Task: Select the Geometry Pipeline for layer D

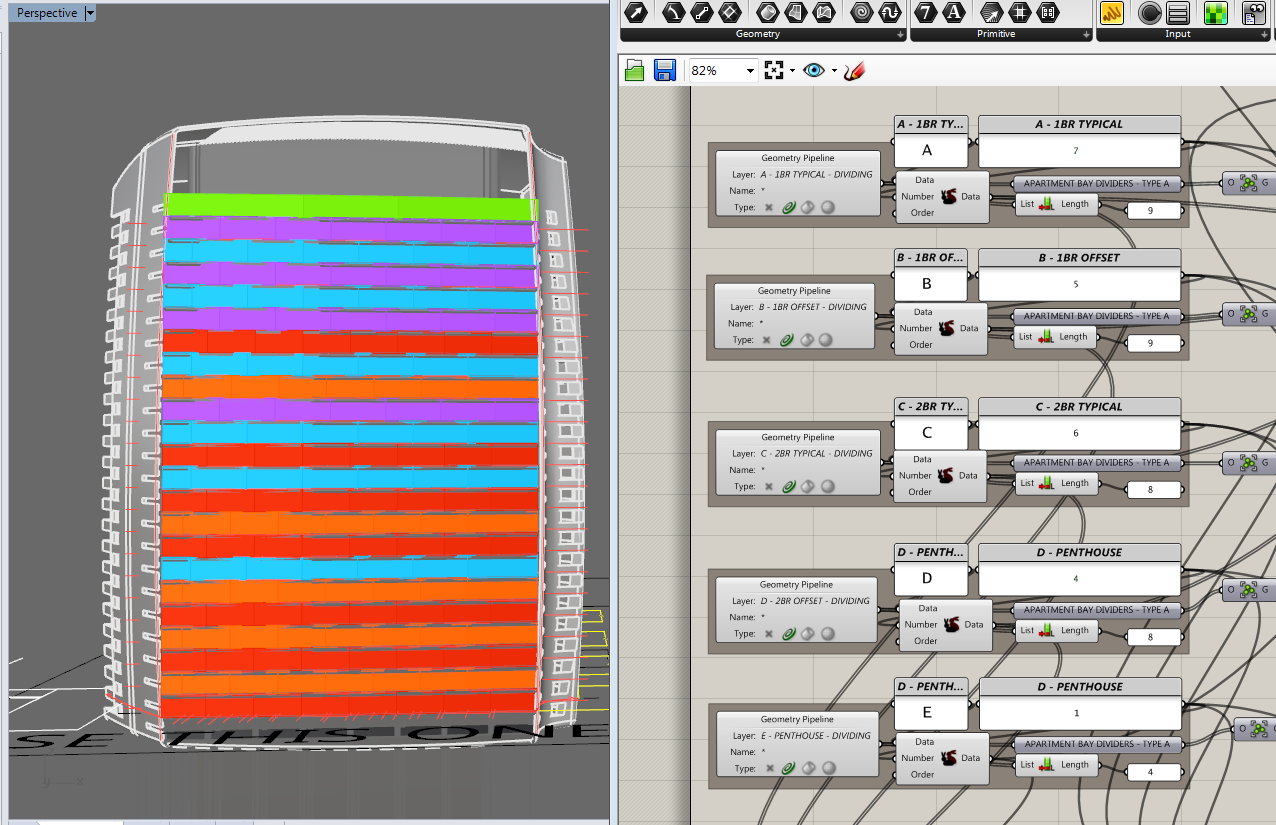Action: tap(796, 608)
